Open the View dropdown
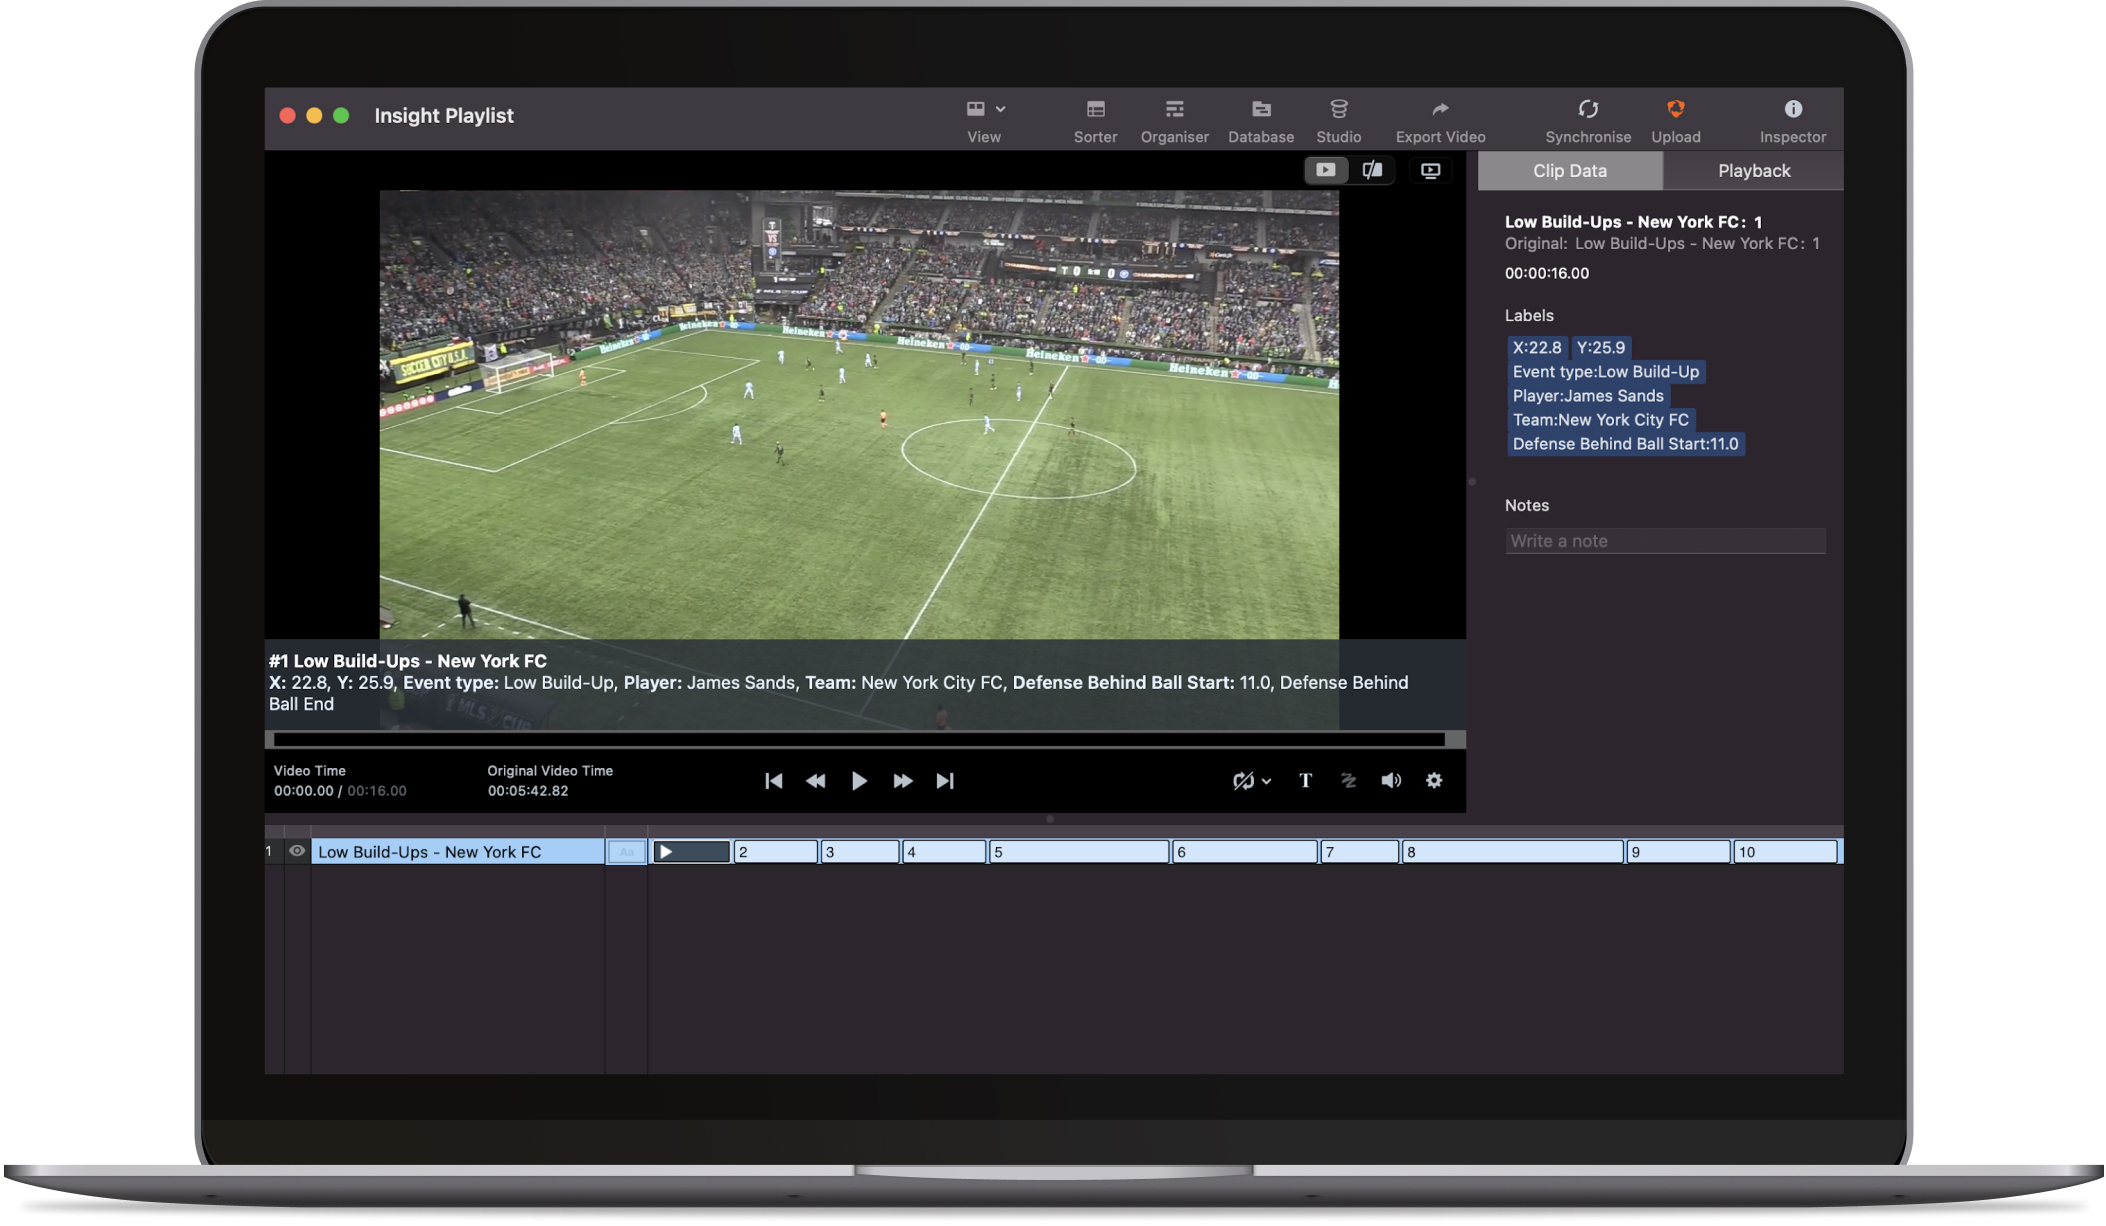The height and width of the screenshot is (1226, 2106). tap(985, 120)
